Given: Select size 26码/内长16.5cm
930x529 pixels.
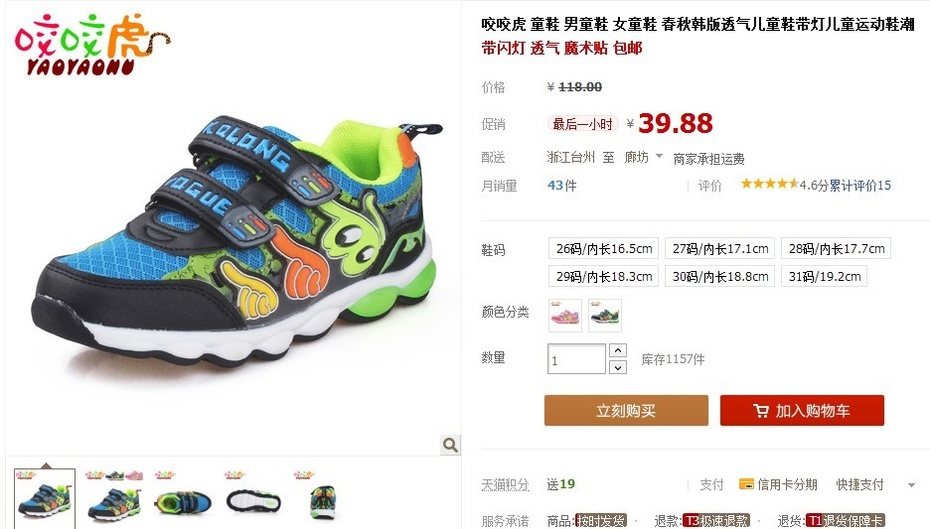Looking at the screenshot, I should click(604, 248).
